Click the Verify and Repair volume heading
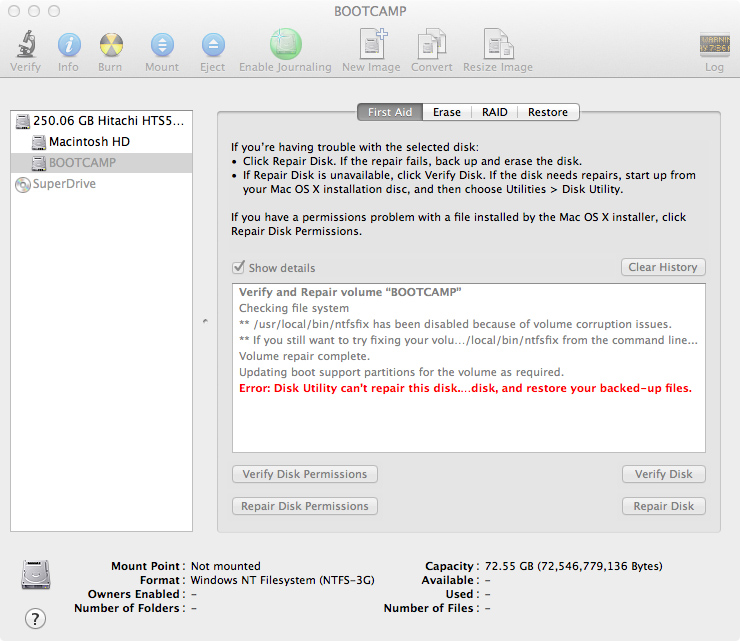The width and height of the screenshot is (740, 641). pos(350,292)
